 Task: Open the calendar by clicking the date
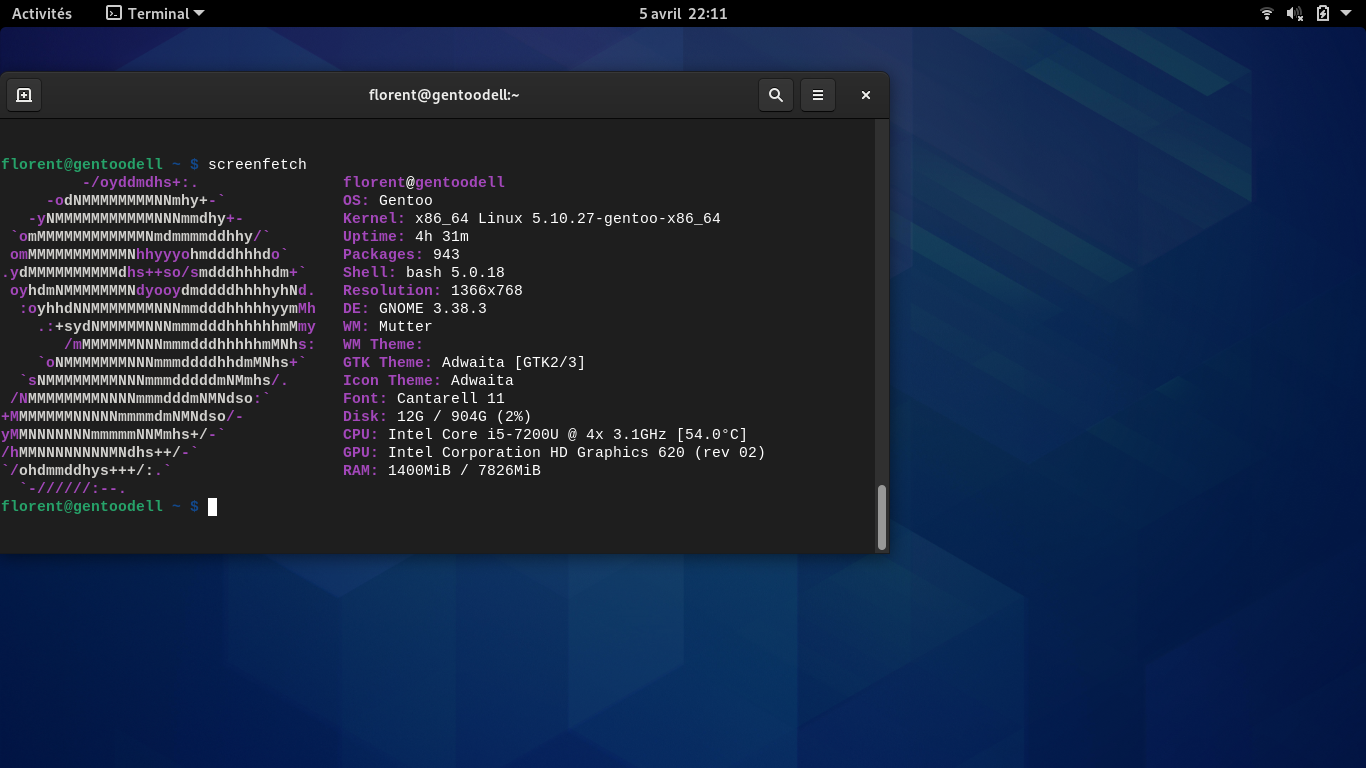coord(683,13)
